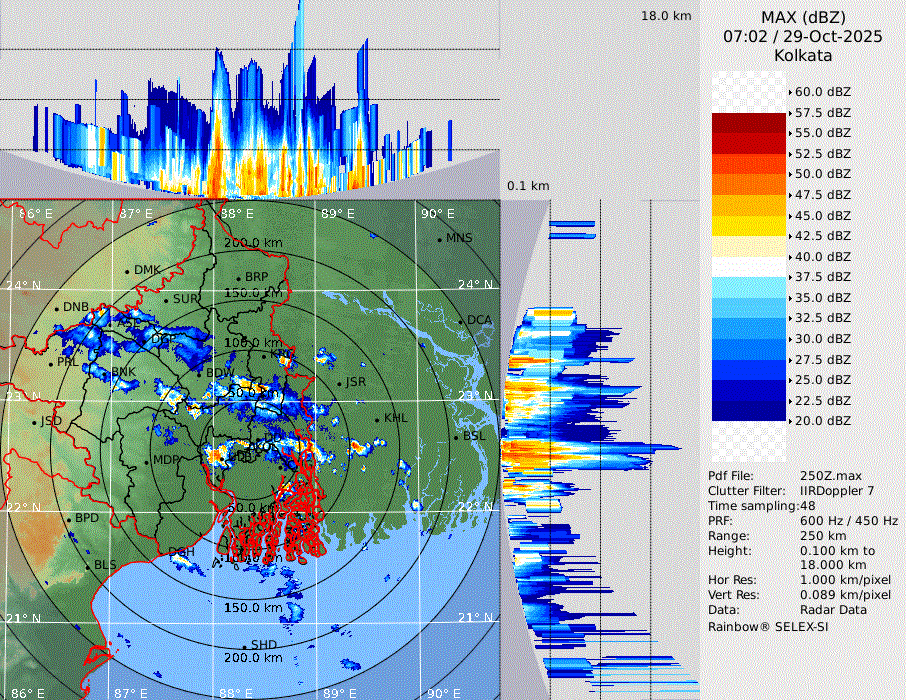Screen dimensions: 906x700
Task: Pick the KHL station marker
Action: pyautogui.click(x=377, y=419)
